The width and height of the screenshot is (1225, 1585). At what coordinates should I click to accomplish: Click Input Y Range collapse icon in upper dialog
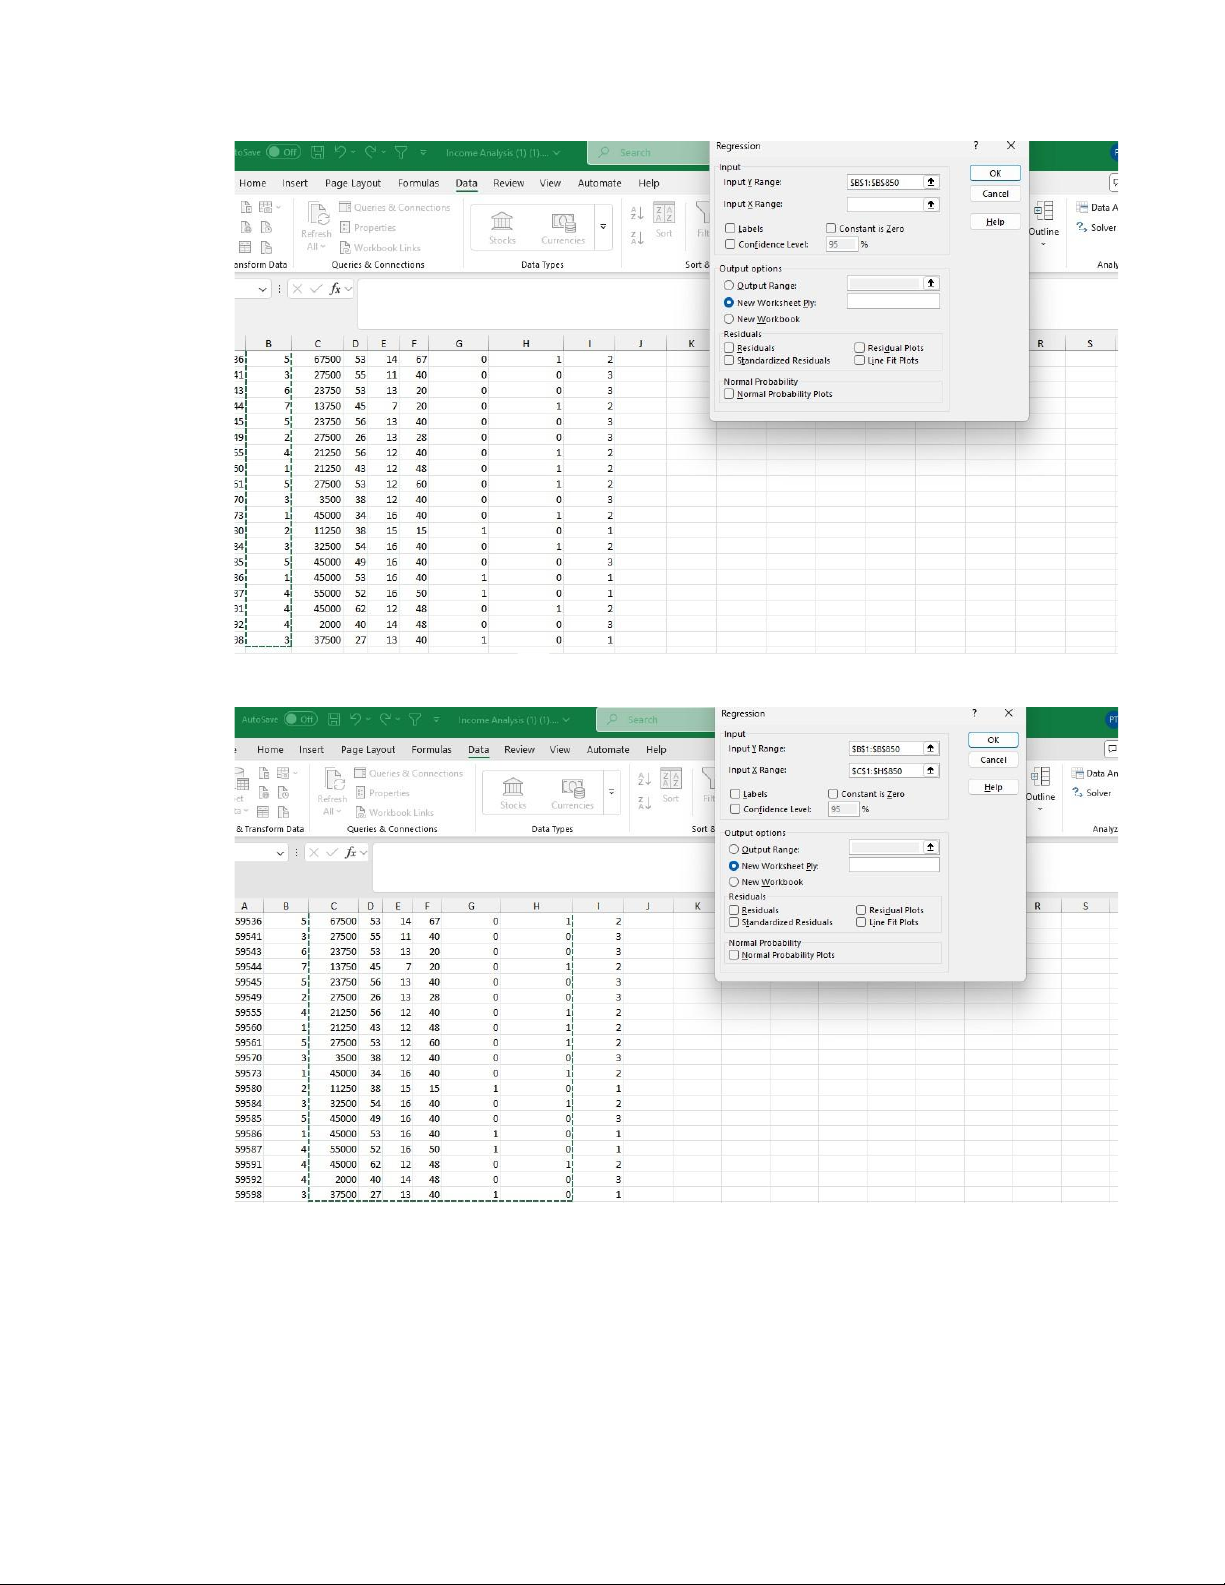click(931, 182)
